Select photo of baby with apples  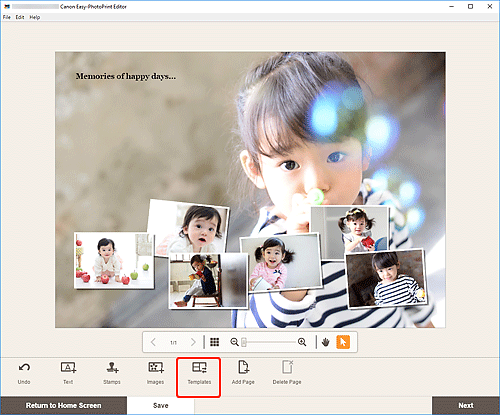[114, 260]
